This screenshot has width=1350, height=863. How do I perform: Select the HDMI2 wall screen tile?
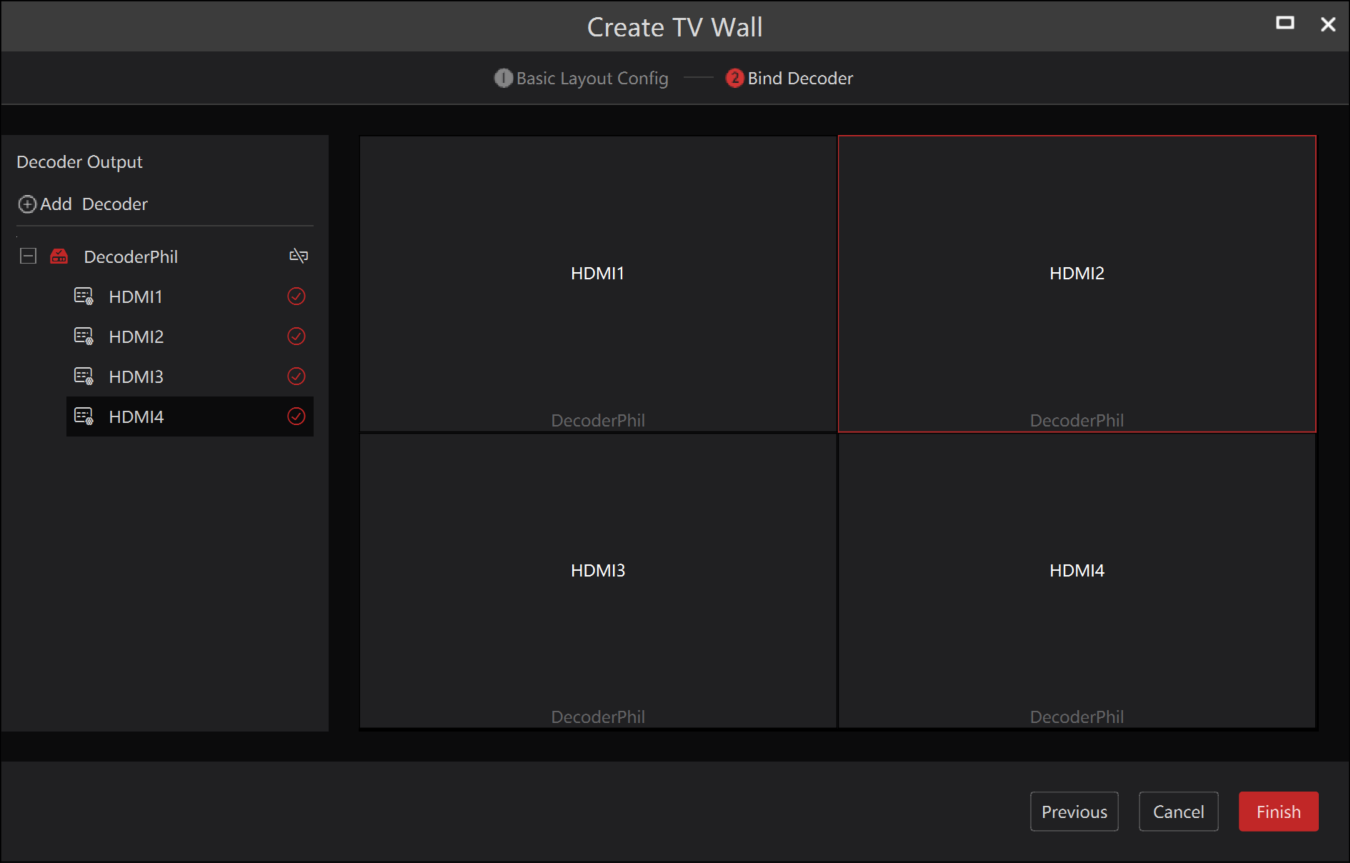pyautogui.click(x=1077, y=284)
